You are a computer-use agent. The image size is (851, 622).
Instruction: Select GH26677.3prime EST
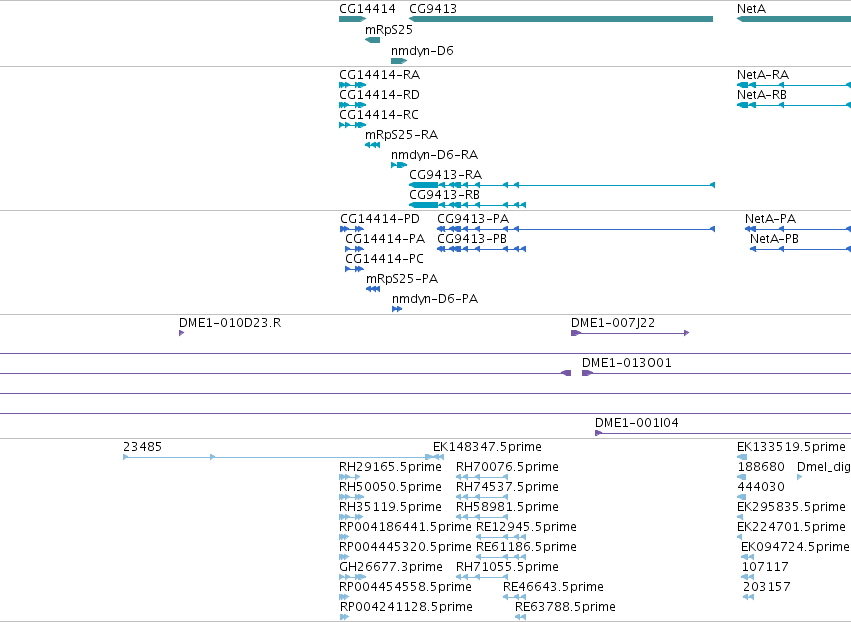click(353, 577)
